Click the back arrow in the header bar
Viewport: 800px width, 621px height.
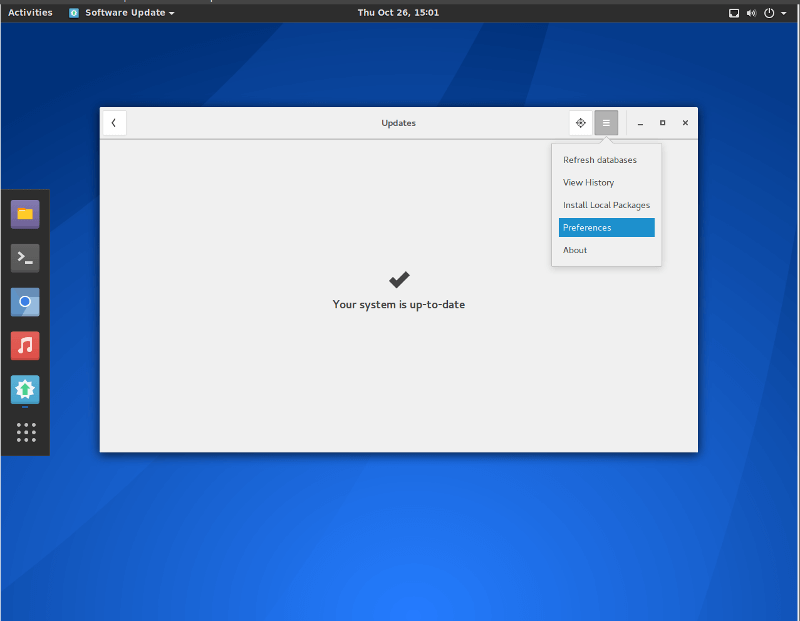113,122
